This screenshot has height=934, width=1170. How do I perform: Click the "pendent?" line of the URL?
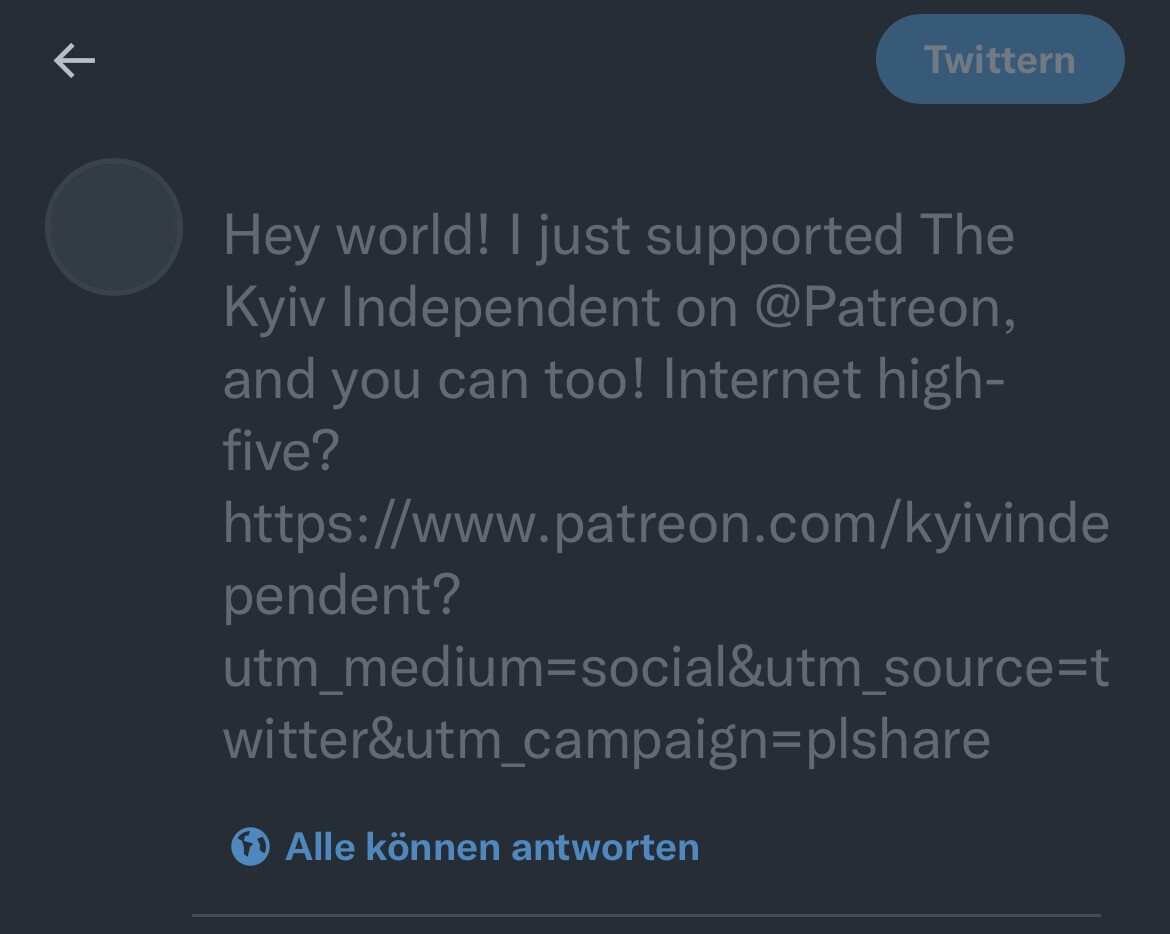[341, 597]
